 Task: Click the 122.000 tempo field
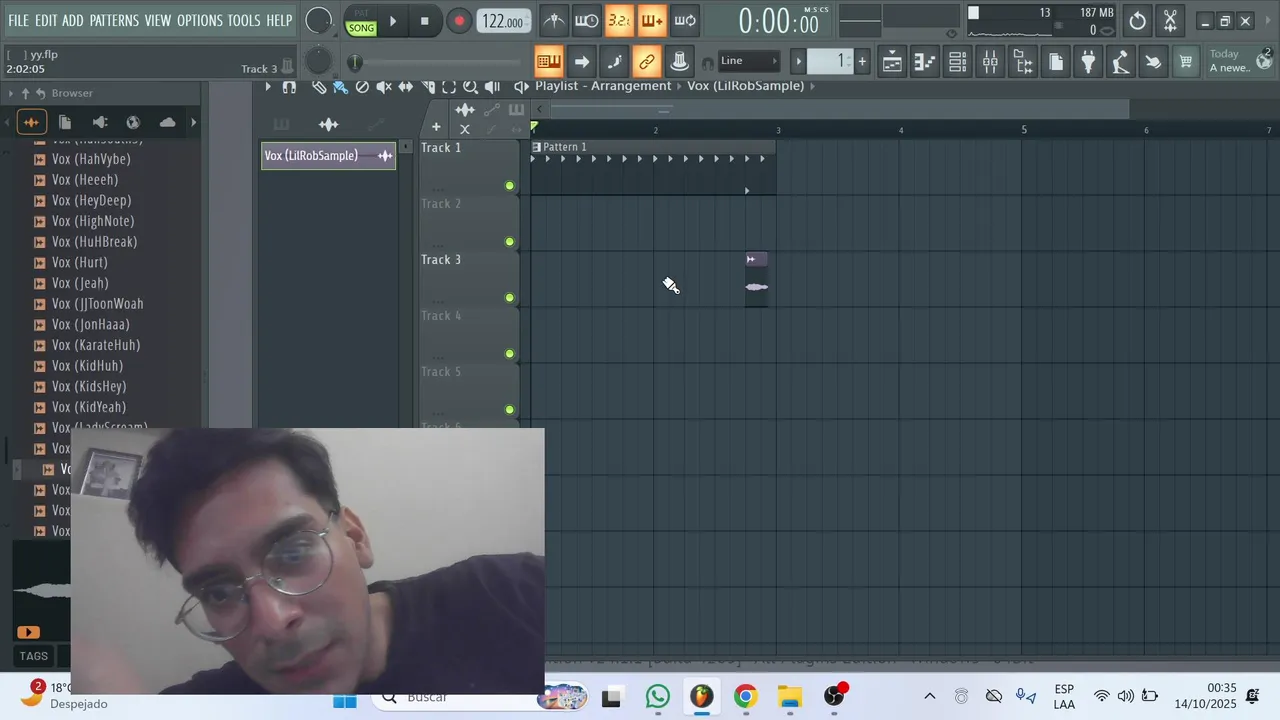tap(504, 22)
